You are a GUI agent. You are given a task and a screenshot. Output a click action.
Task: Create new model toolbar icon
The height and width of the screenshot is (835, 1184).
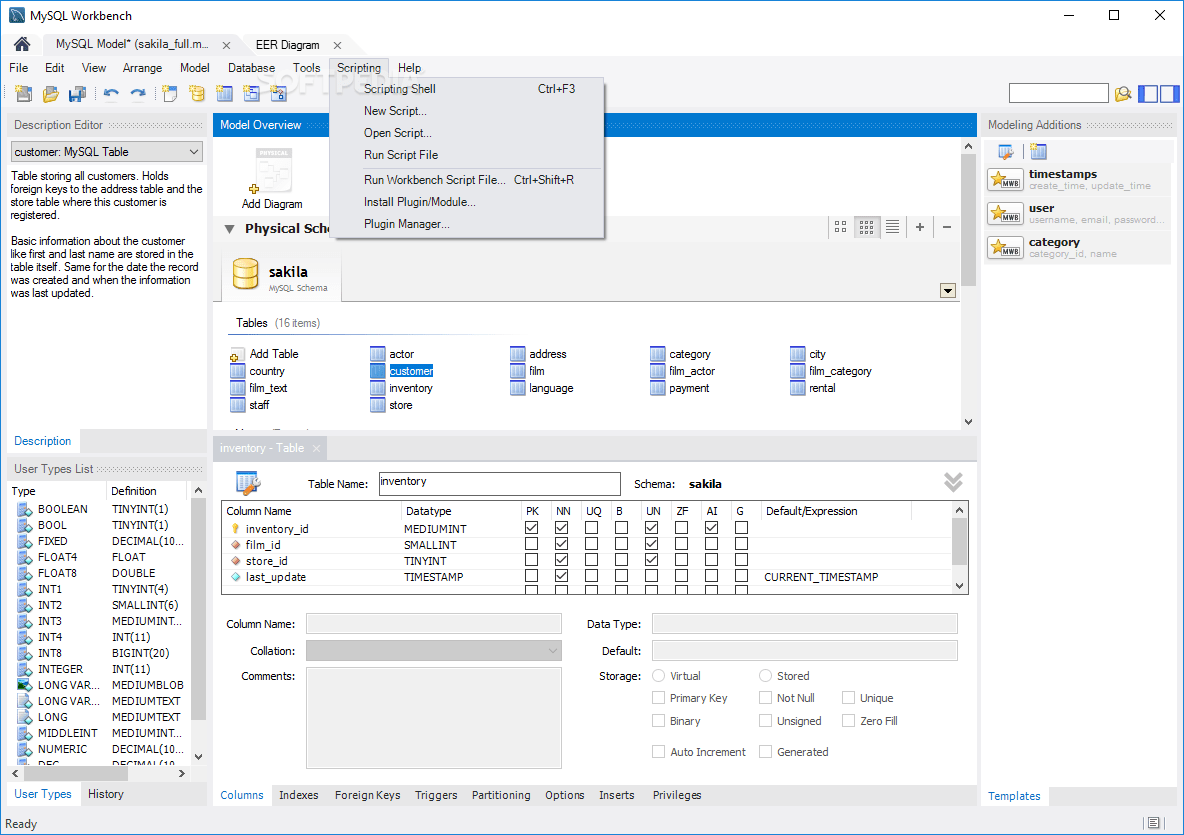(23, 94)
